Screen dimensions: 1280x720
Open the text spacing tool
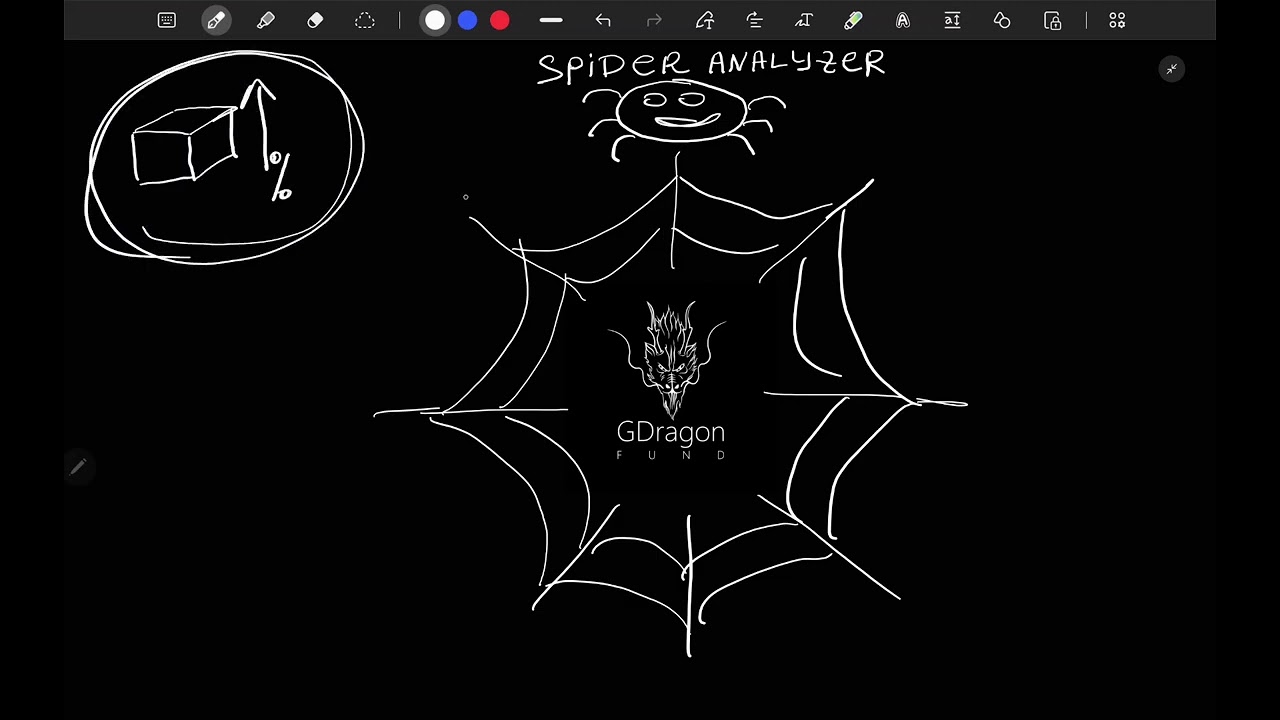click(952, 20)
